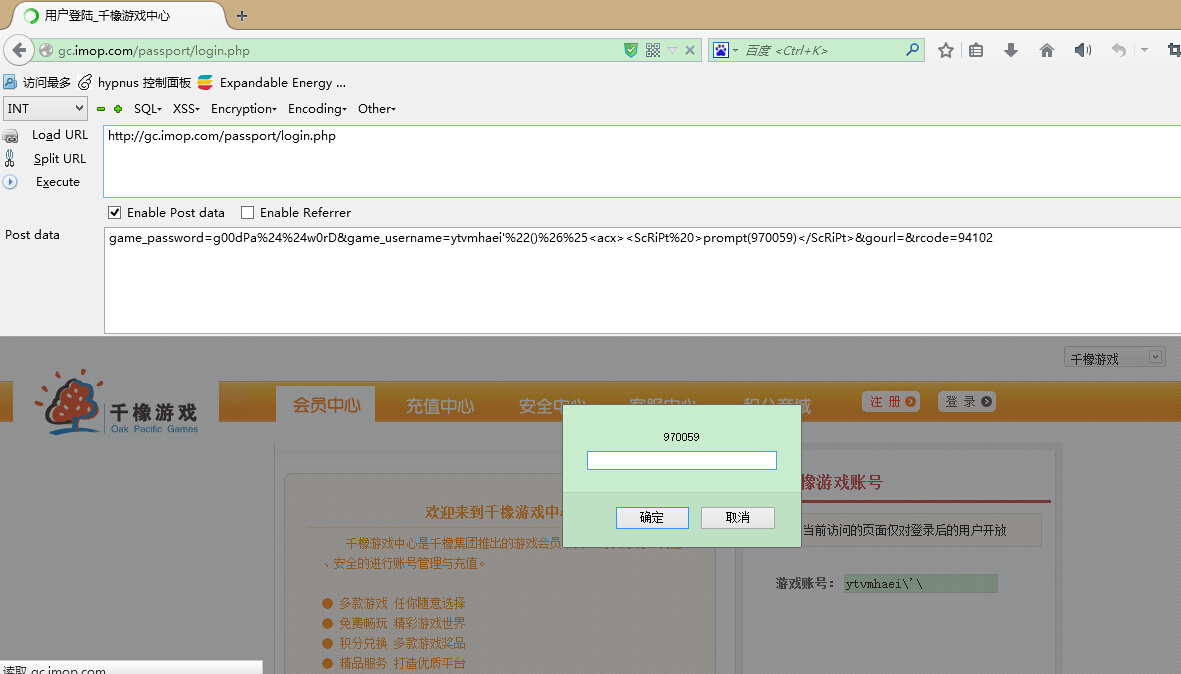Screen dimensions: 1181x674
Task: Click the 积分兑换 多款游戏奖品 text
Action: pos(402,643)
